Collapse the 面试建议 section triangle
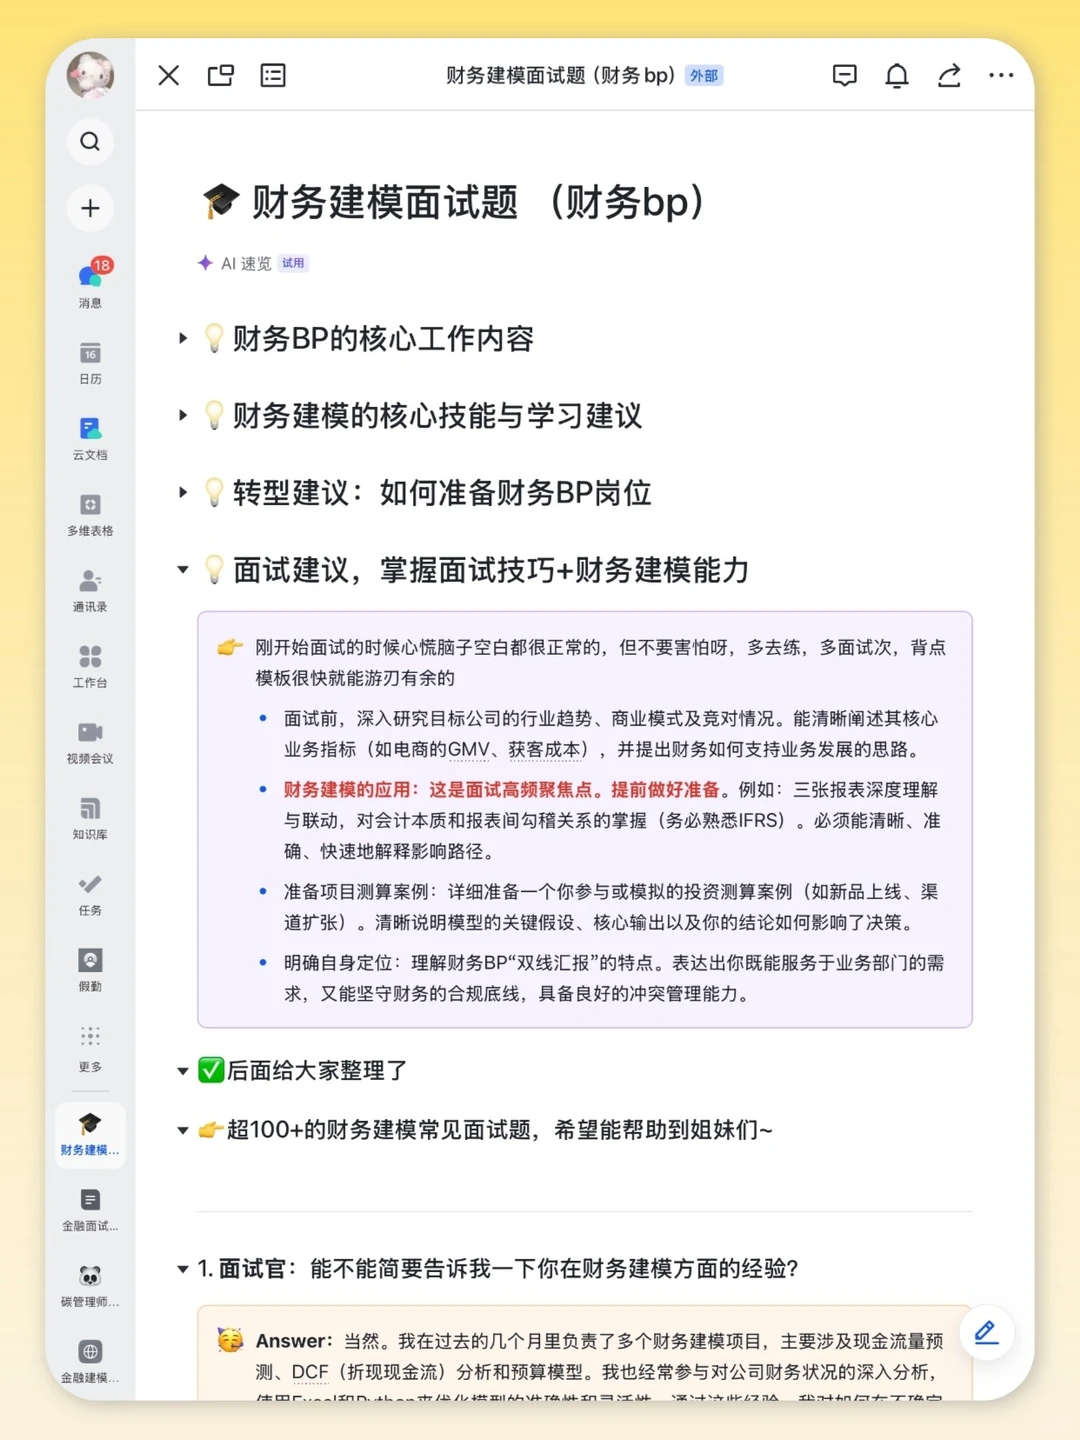Viewport: 1080px width, 1440px height. pos(183,569)
